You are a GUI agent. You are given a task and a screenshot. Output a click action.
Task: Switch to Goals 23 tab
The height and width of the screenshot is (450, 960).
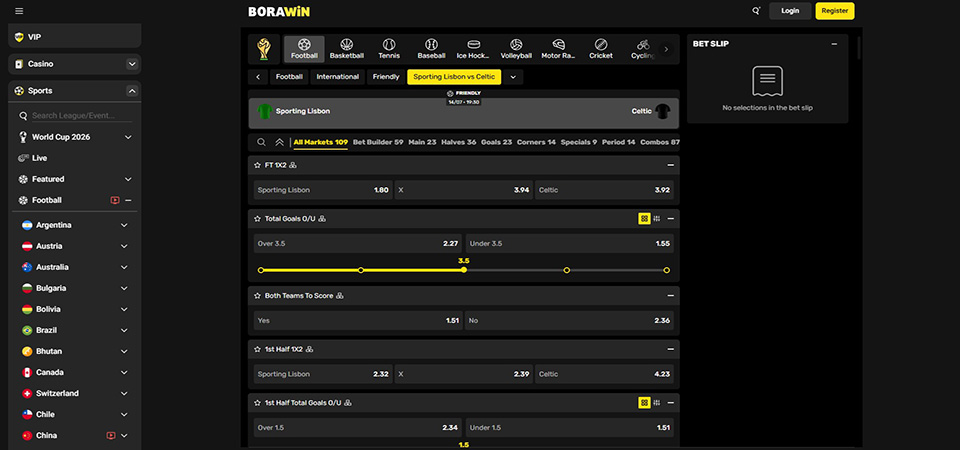[x=497, y=142]
